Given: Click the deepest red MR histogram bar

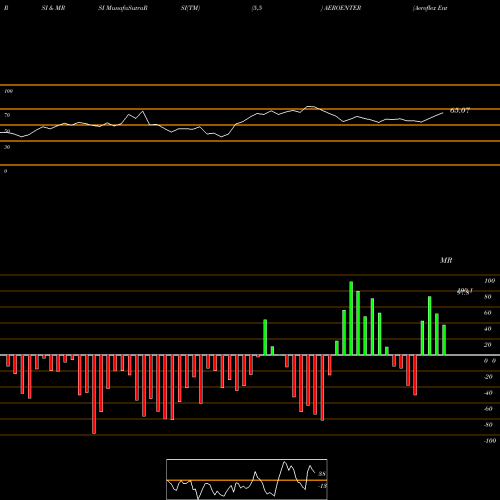Looking at the screenshot, I should [x=94, y=394].
